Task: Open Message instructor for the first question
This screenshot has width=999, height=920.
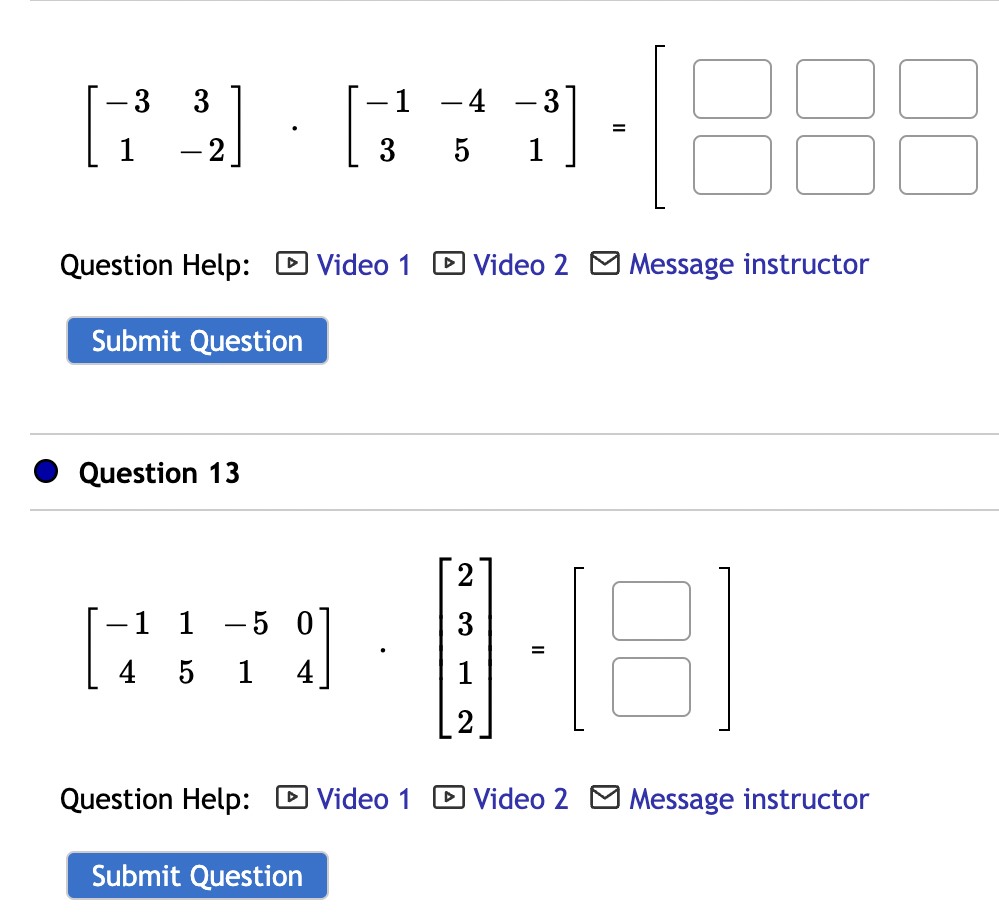Action: point(748,264)
